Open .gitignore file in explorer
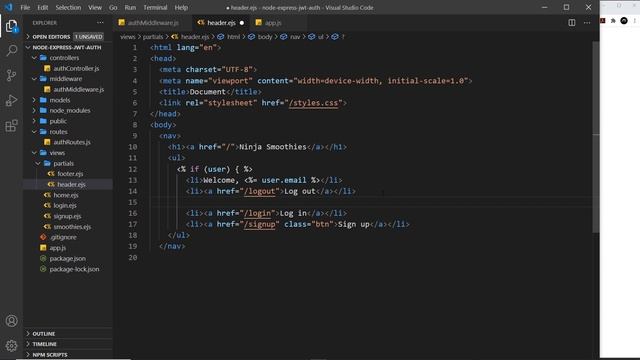 [63, 237]
